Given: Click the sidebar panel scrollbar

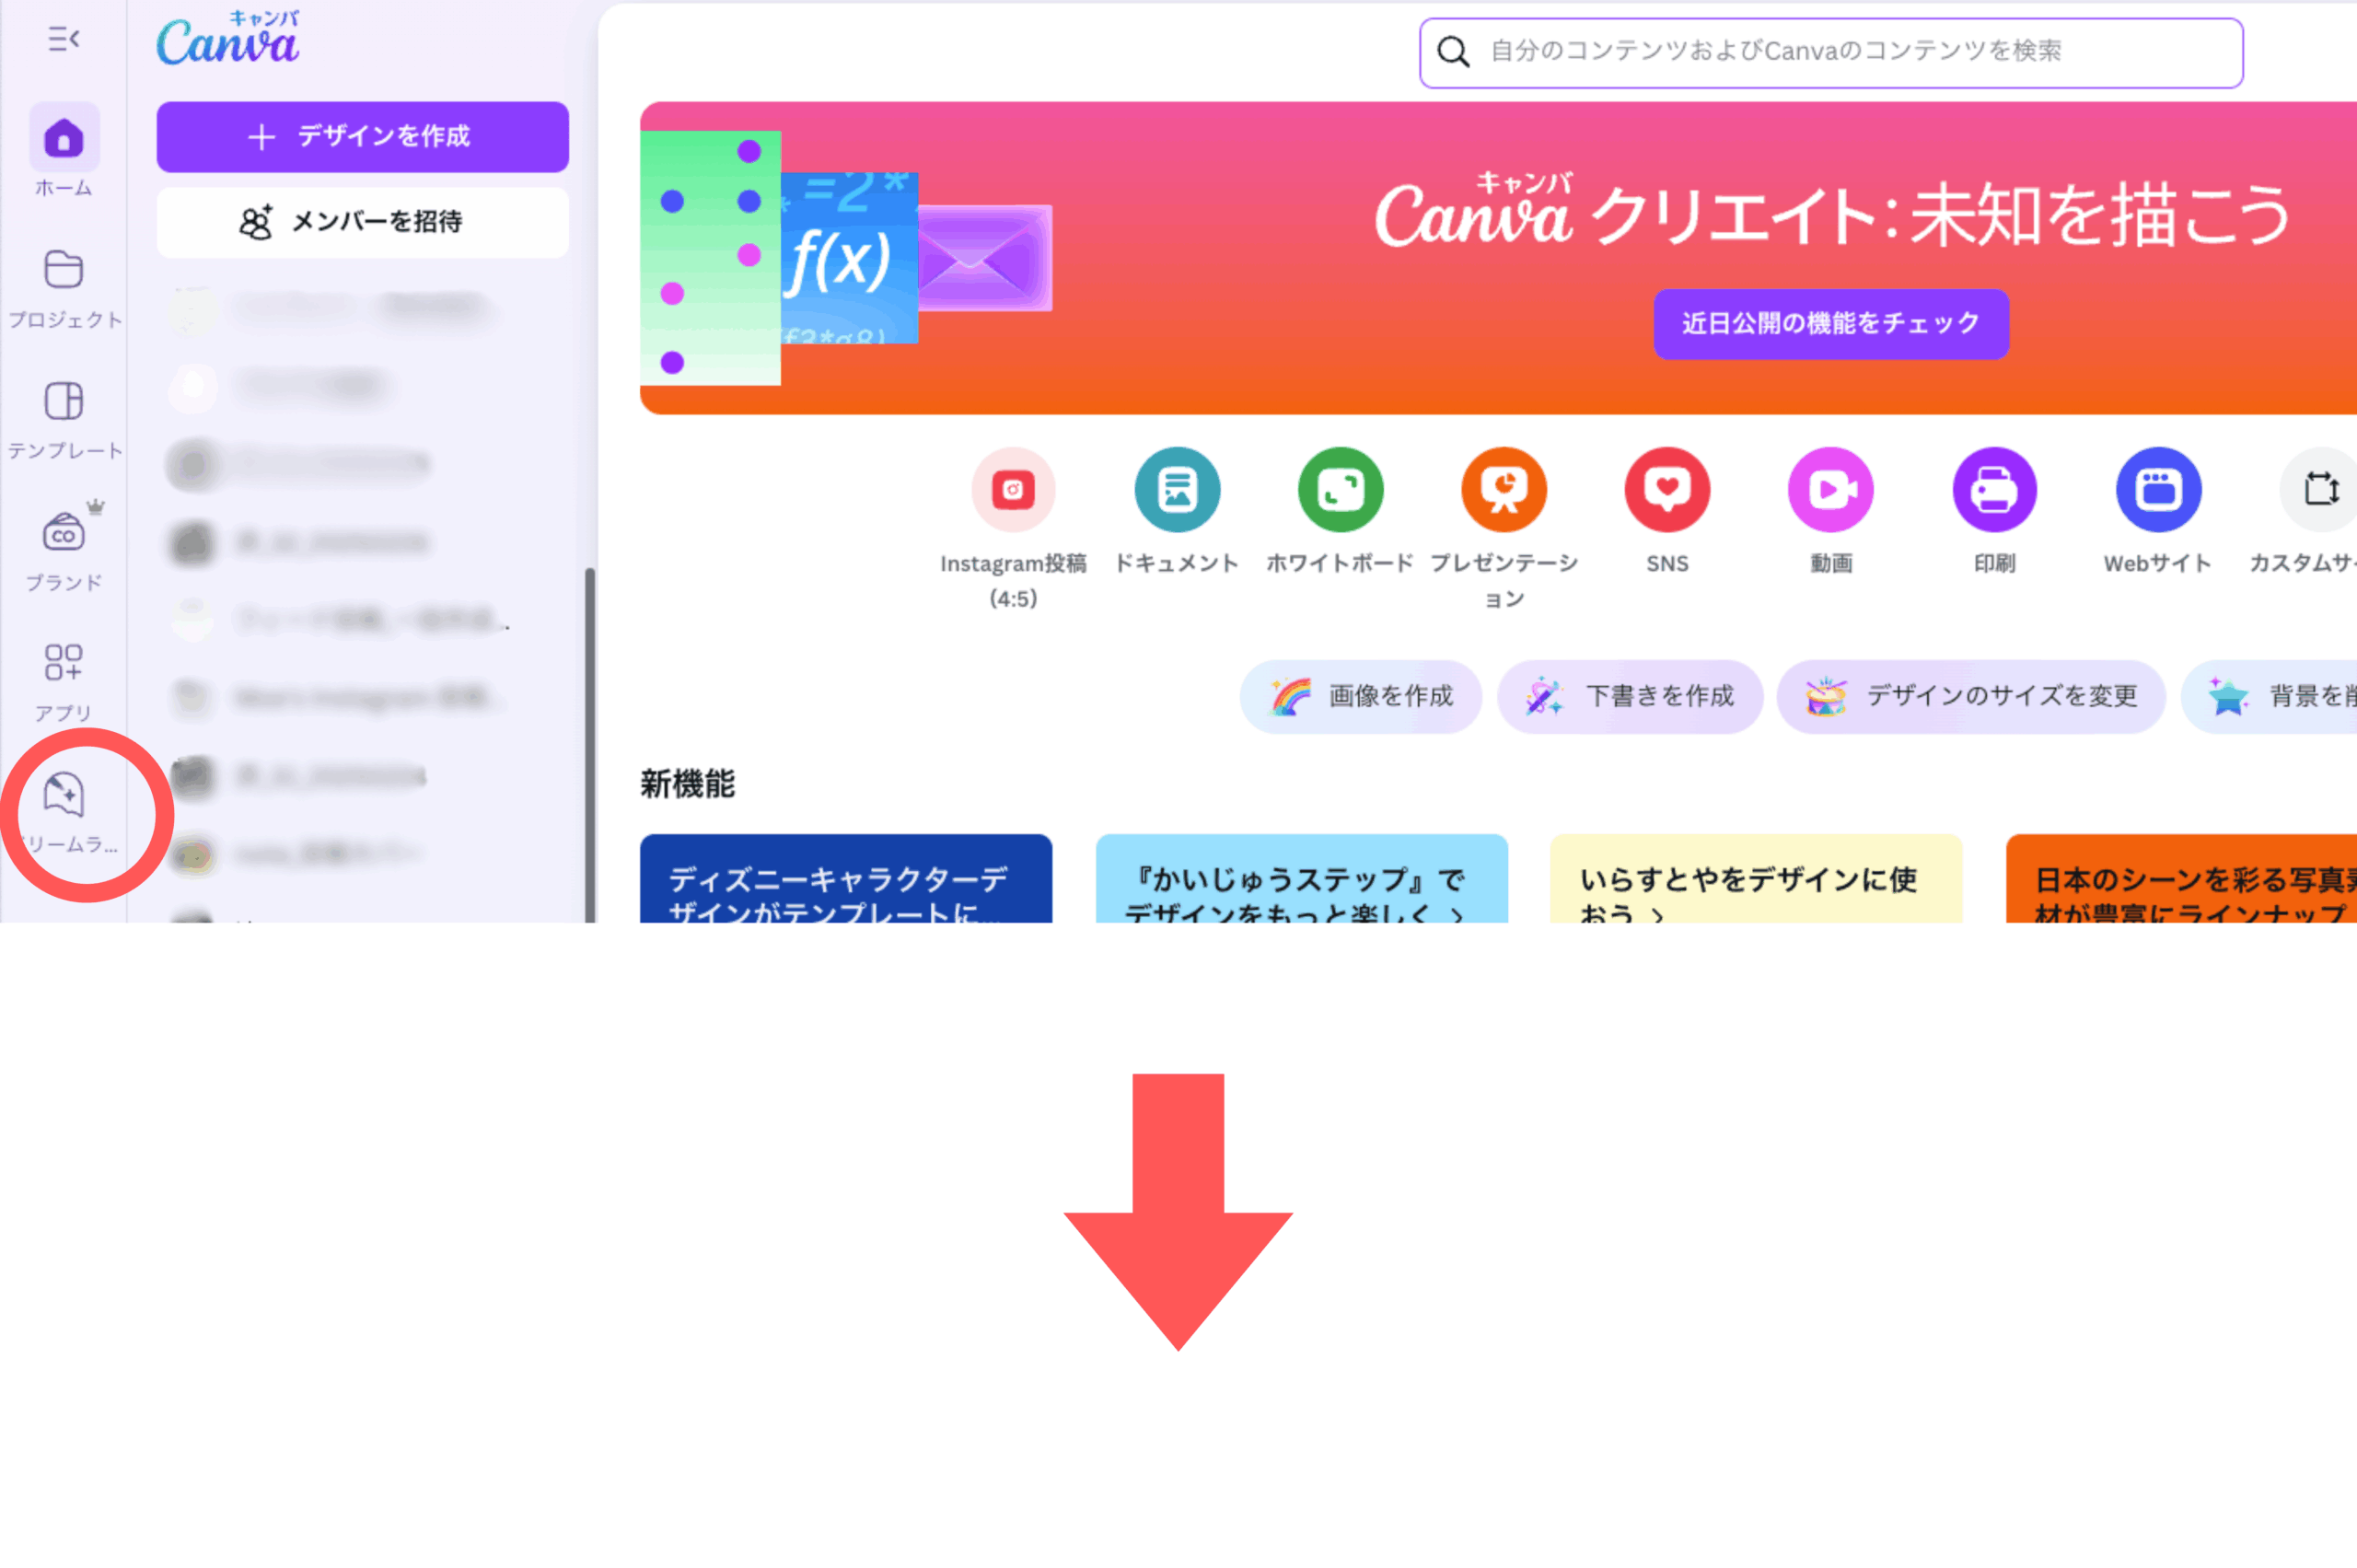Looking at the screenshot, I should point(590,745).
